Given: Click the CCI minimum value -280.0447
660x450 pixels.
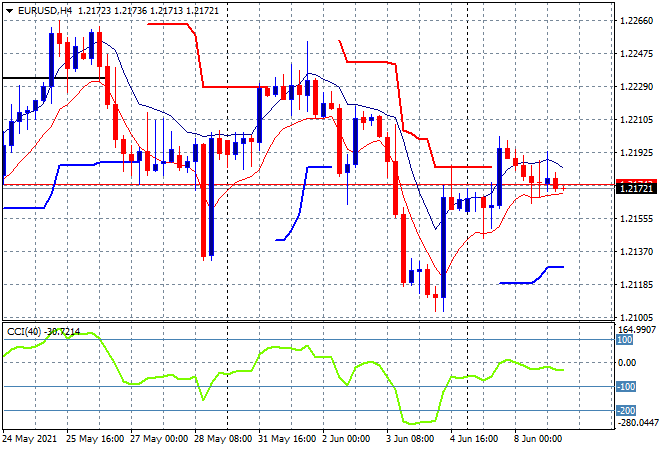Looking at the screenshot, I should (x=637, y=422).
